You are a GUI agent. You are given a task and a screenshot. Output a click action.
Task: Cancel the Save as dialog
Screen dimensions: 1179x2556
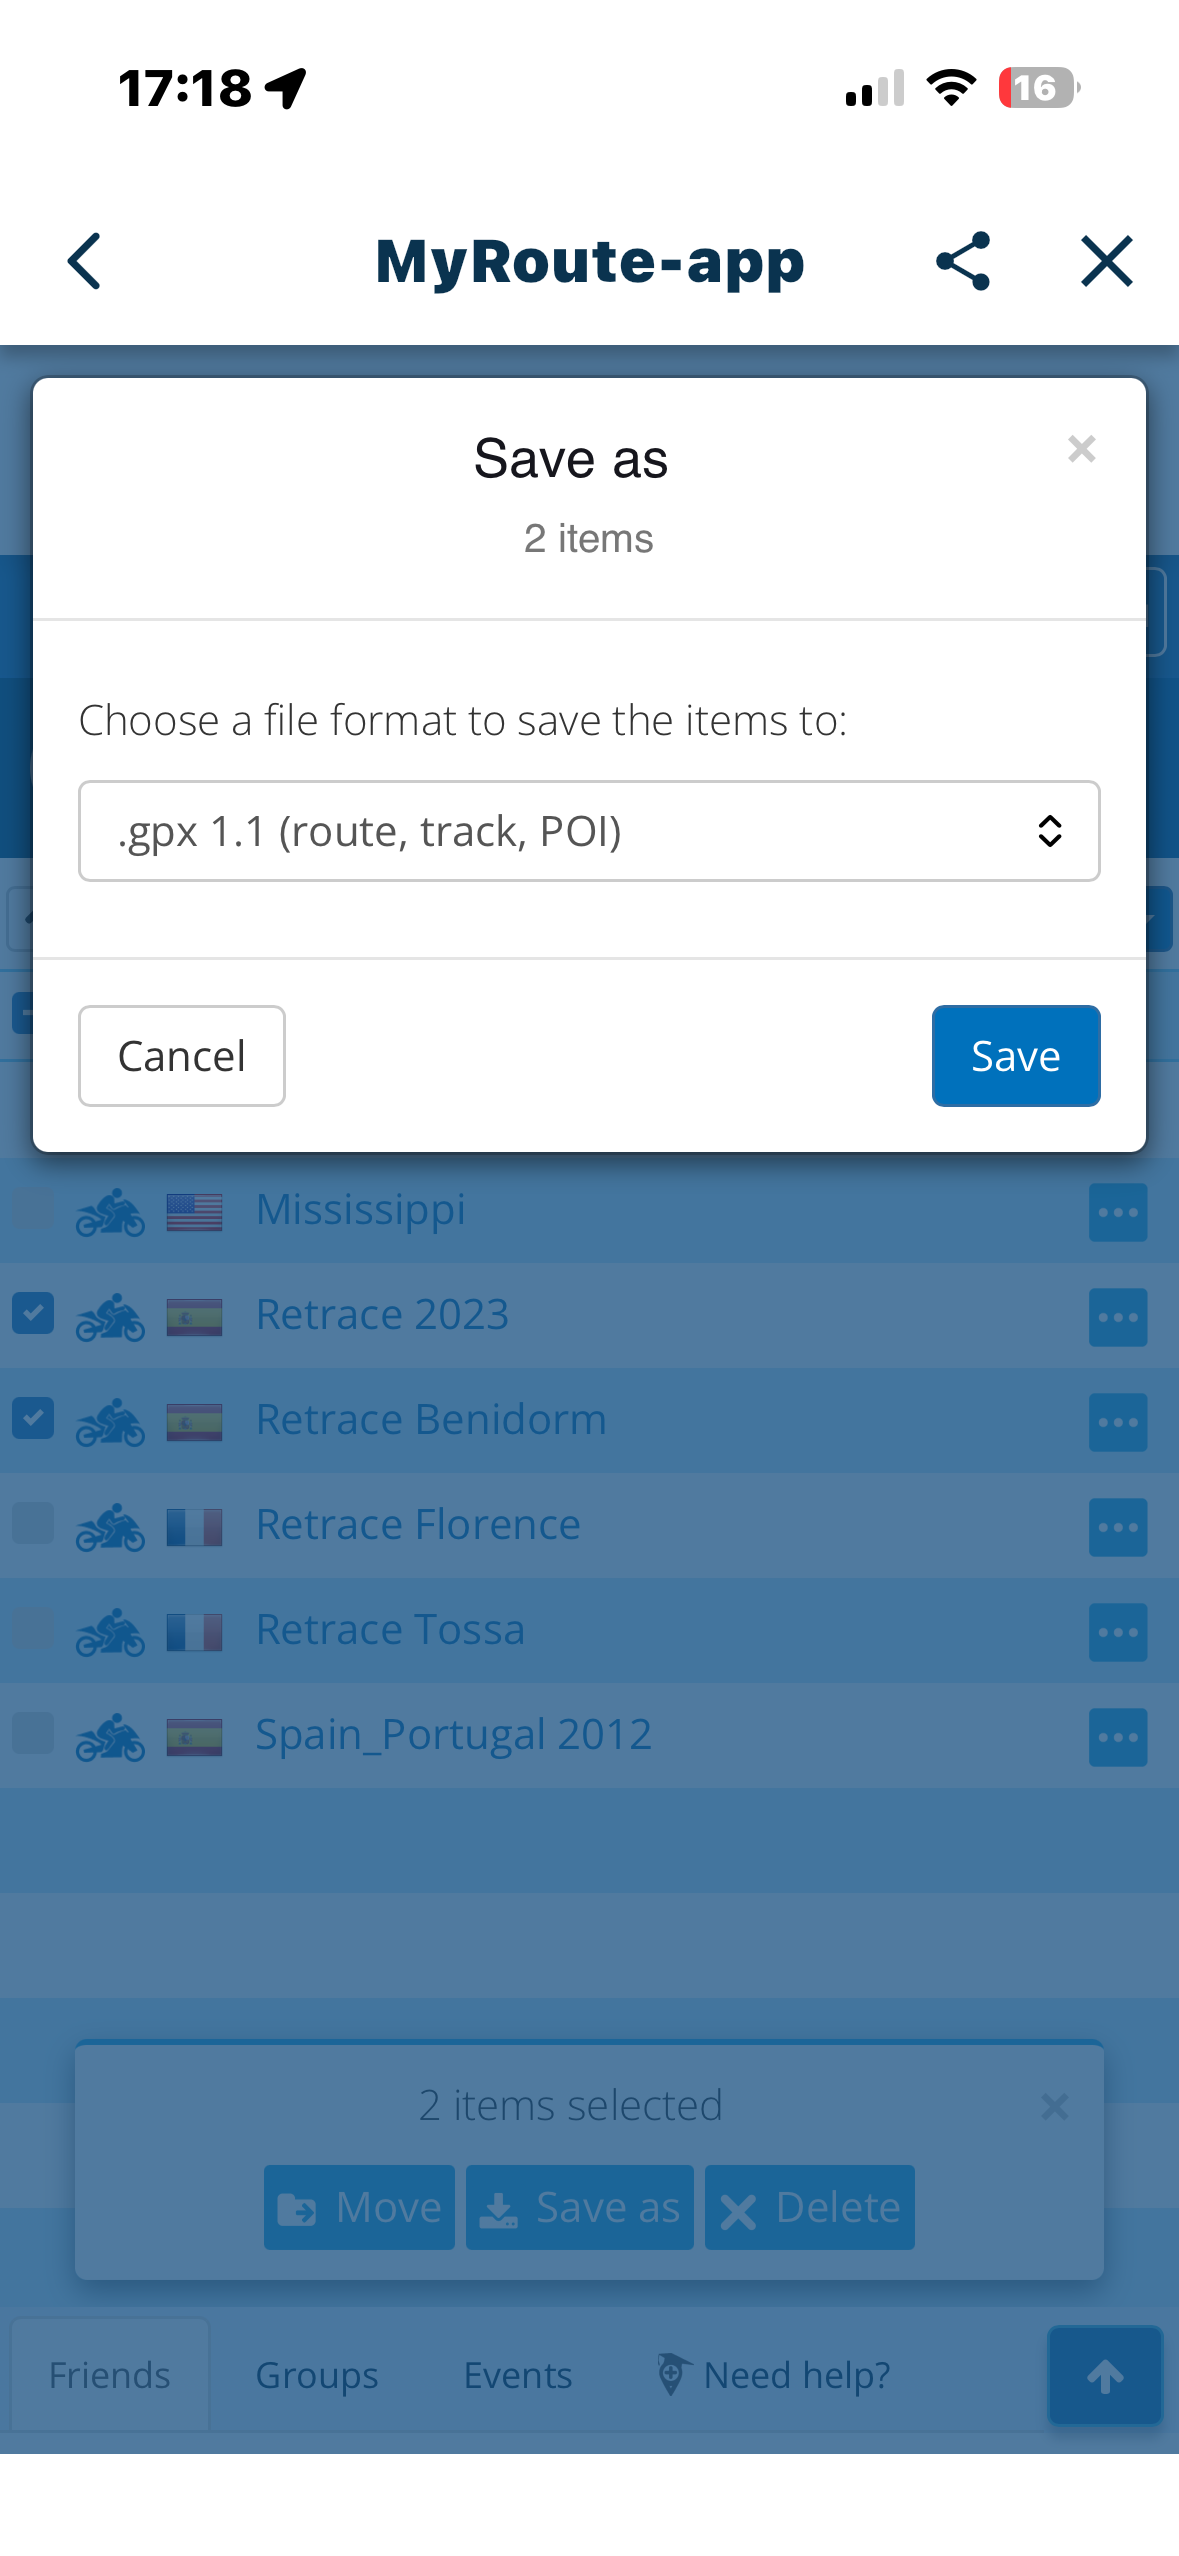click(x=181, y=1056)
